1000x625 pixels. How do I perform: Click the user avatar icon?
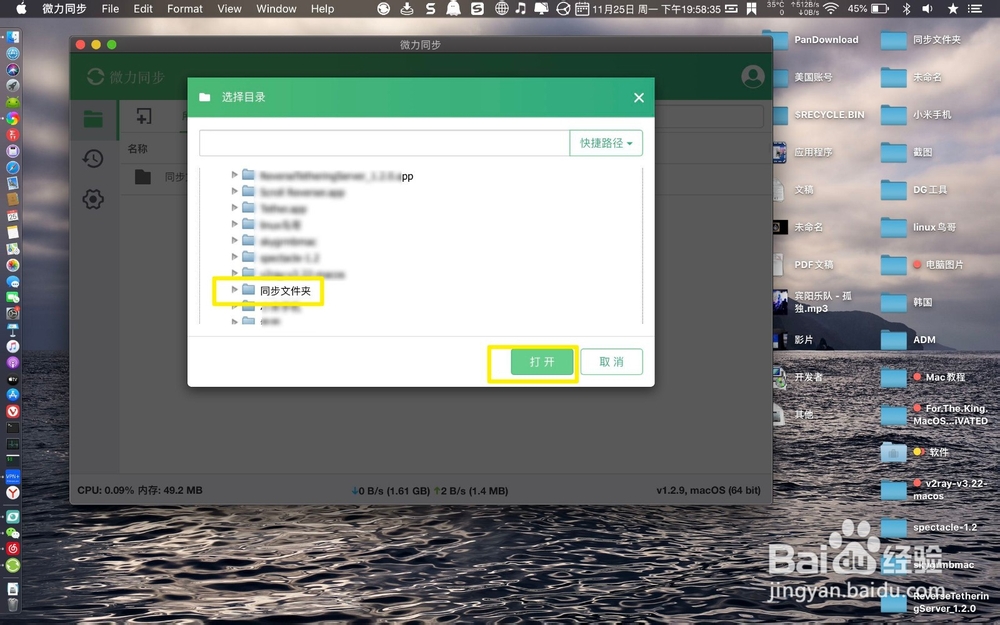(753, 77)
